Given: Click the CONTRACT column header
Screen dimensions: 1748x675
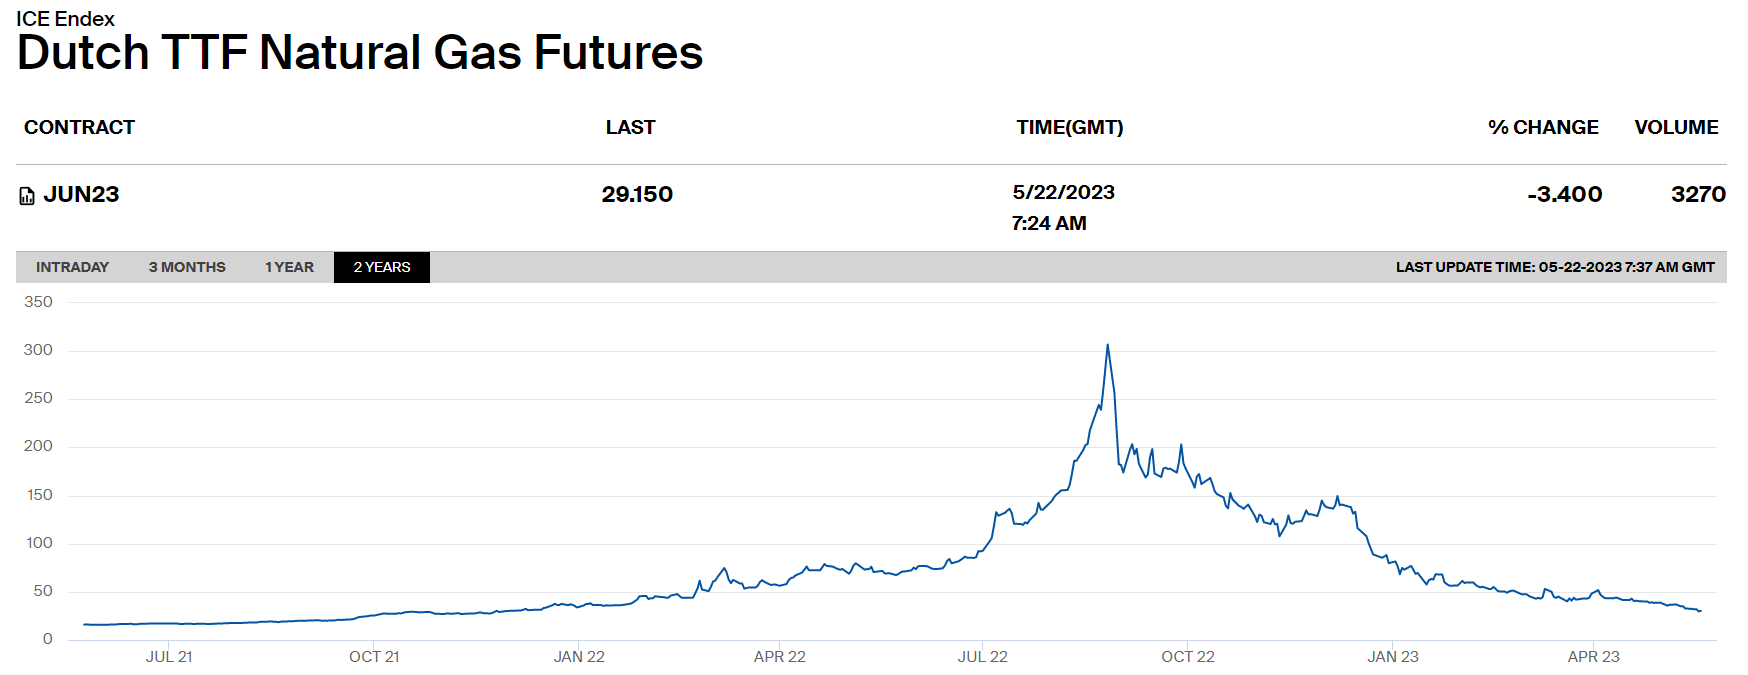Looking at the screenshot, I should [79, 127].
